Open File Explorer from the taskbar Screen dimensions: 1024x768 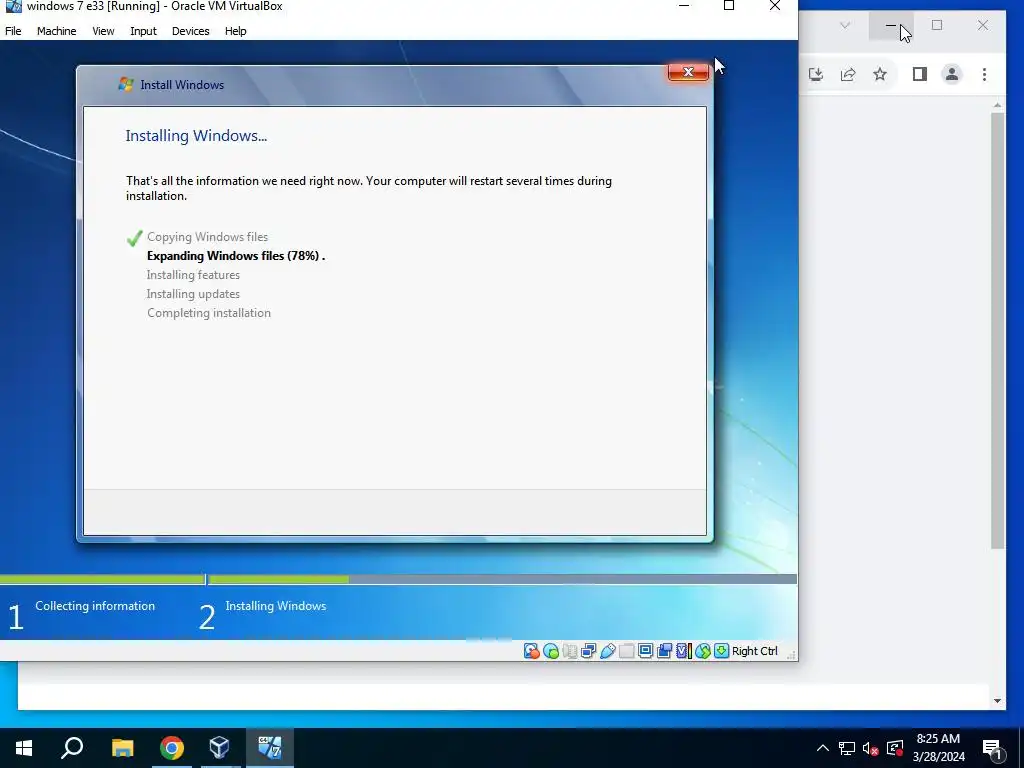coord(122,748)
